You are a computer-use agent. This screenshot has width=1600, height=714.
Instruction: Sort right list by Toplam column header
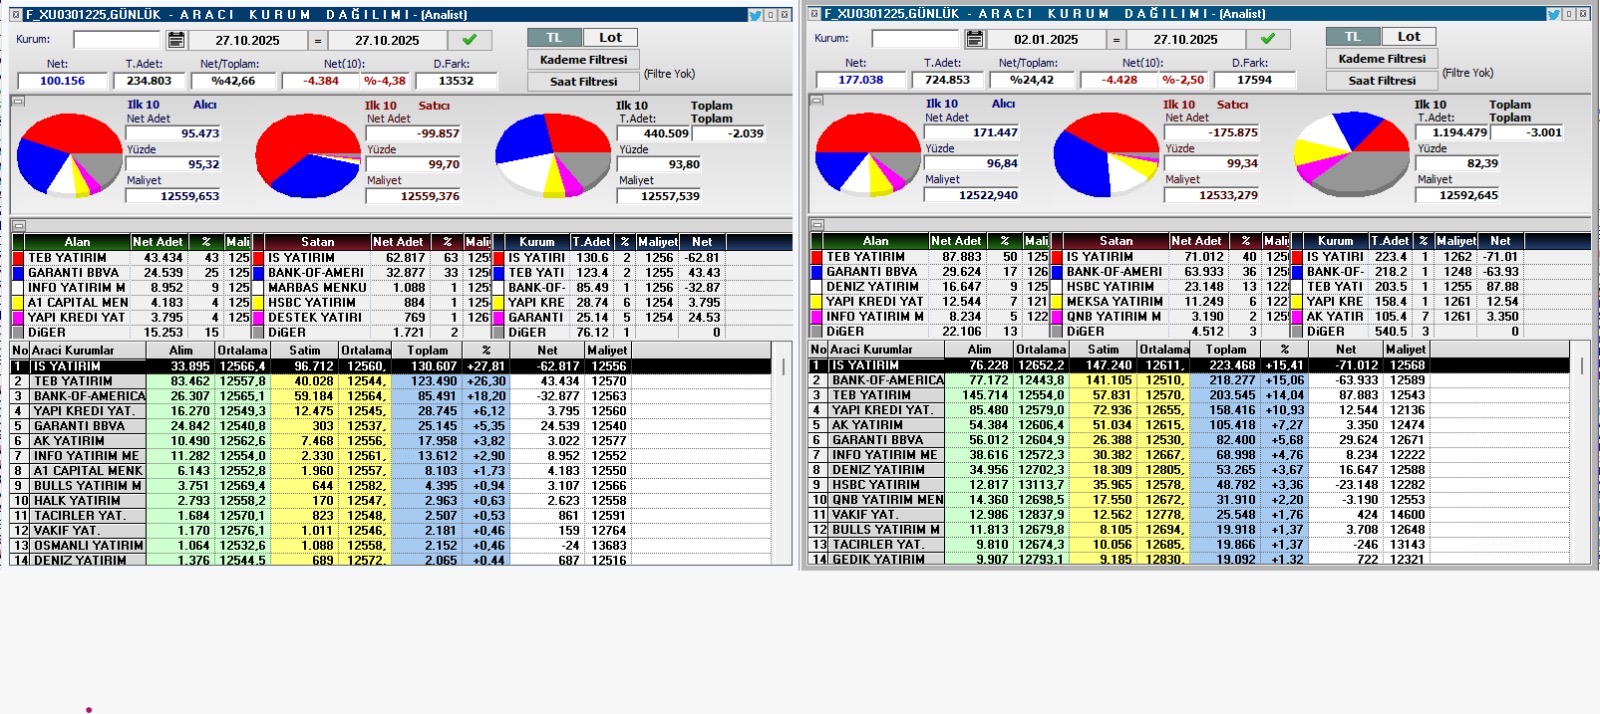tap(1225, 350)
